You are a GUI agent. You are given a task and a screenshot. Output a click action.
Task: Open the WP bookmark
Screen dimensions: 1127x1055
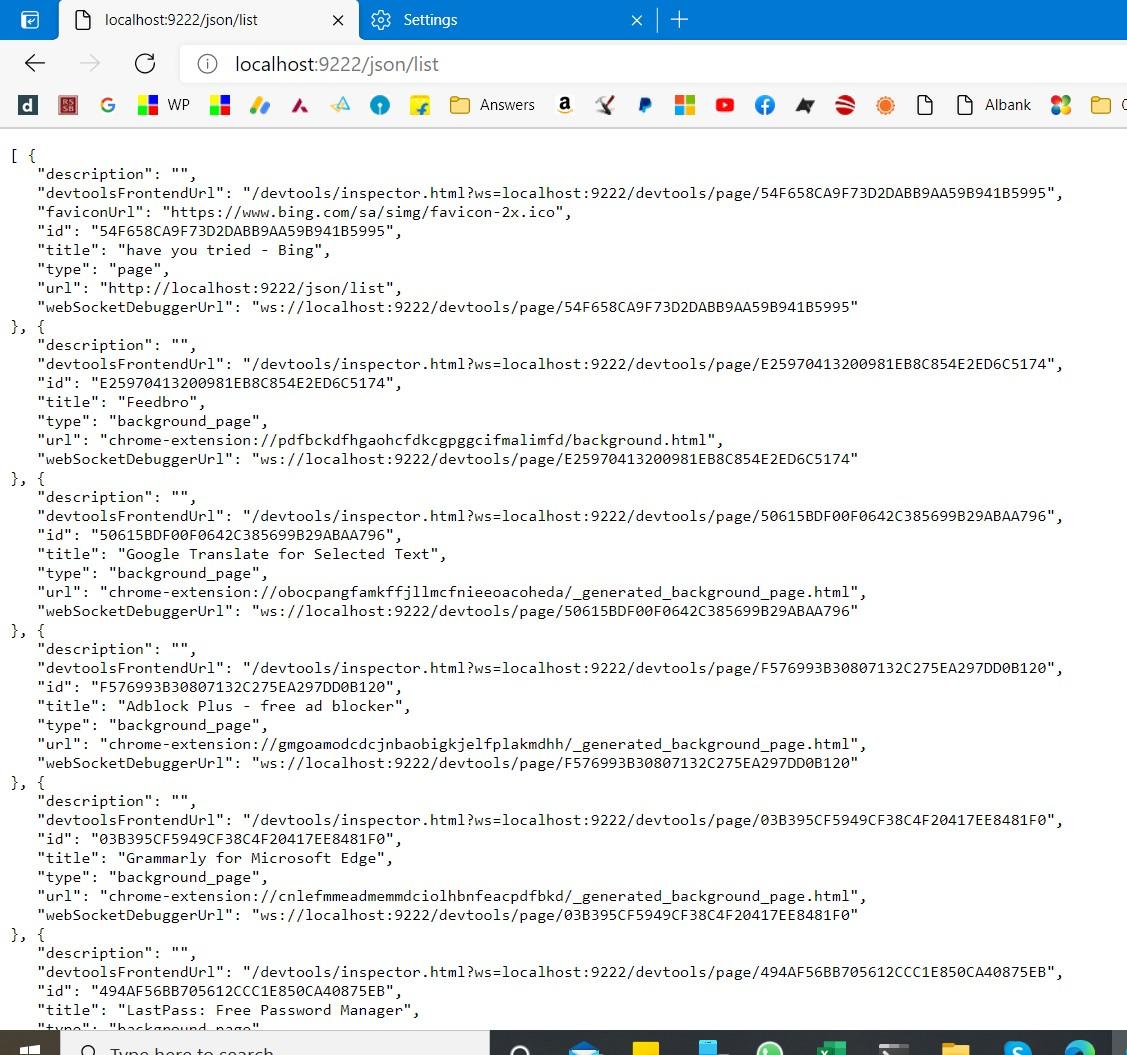(164, 106)
